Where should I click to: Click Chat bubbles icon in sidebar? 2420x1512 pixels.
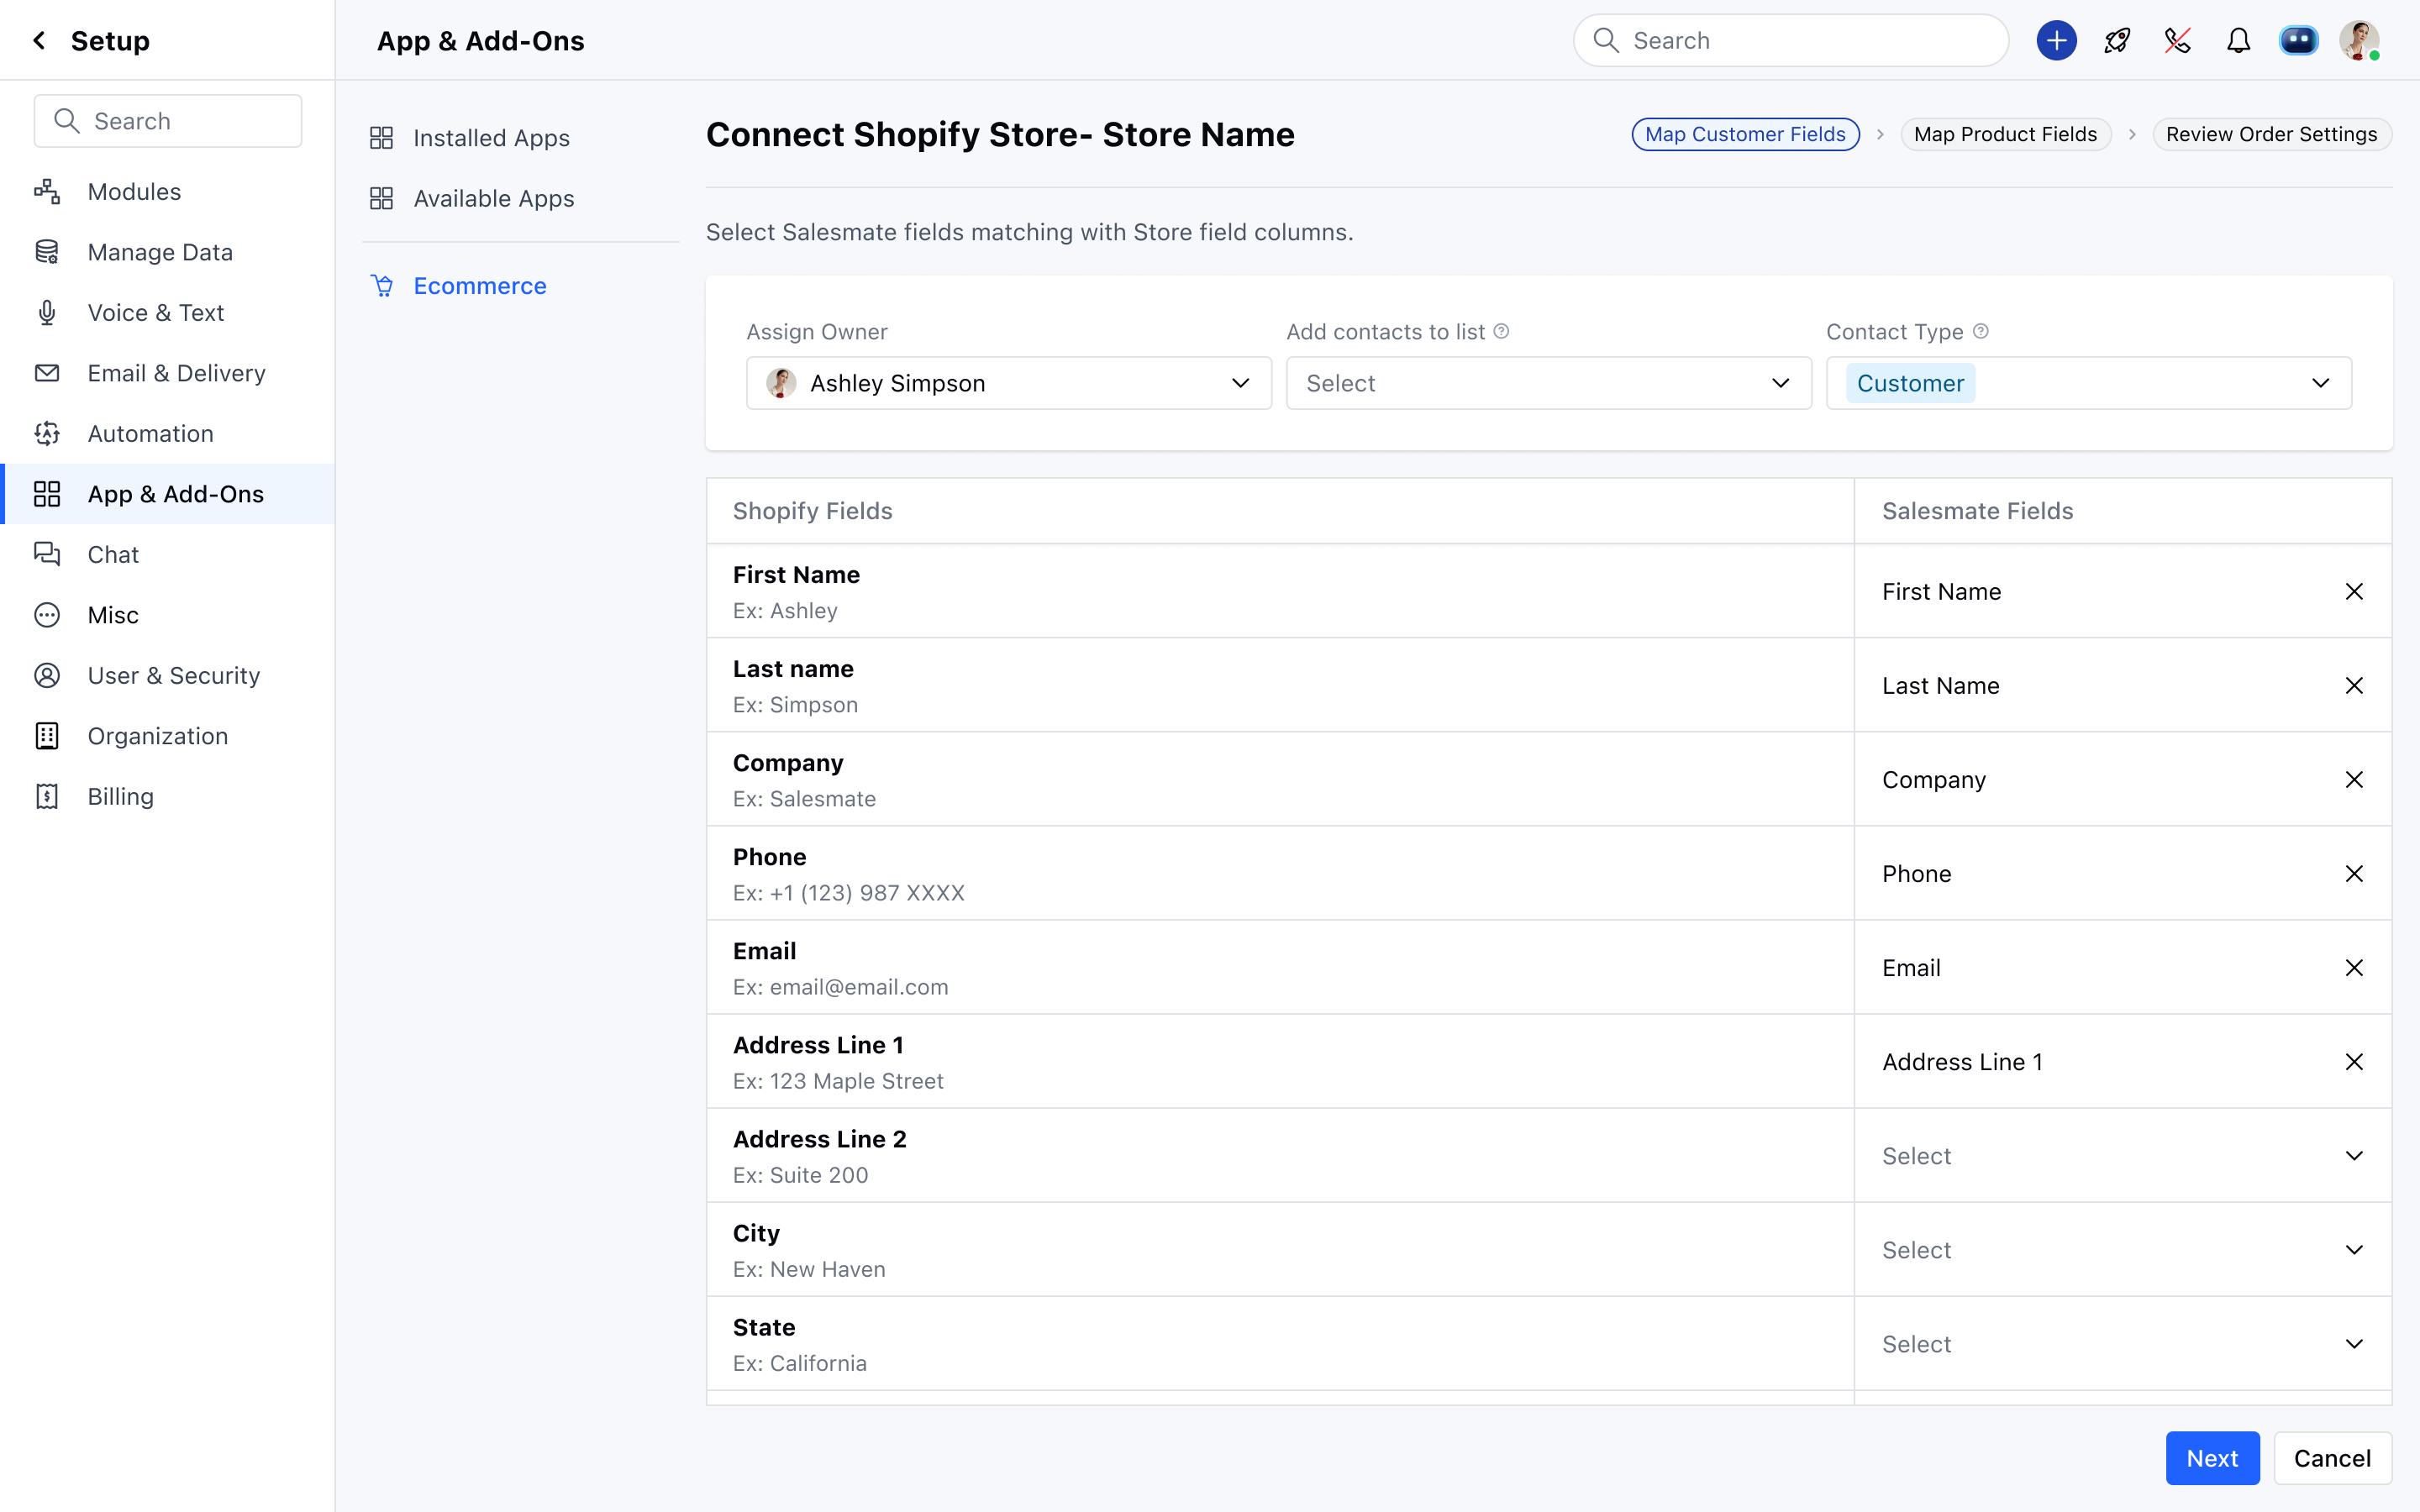[47, 554]
